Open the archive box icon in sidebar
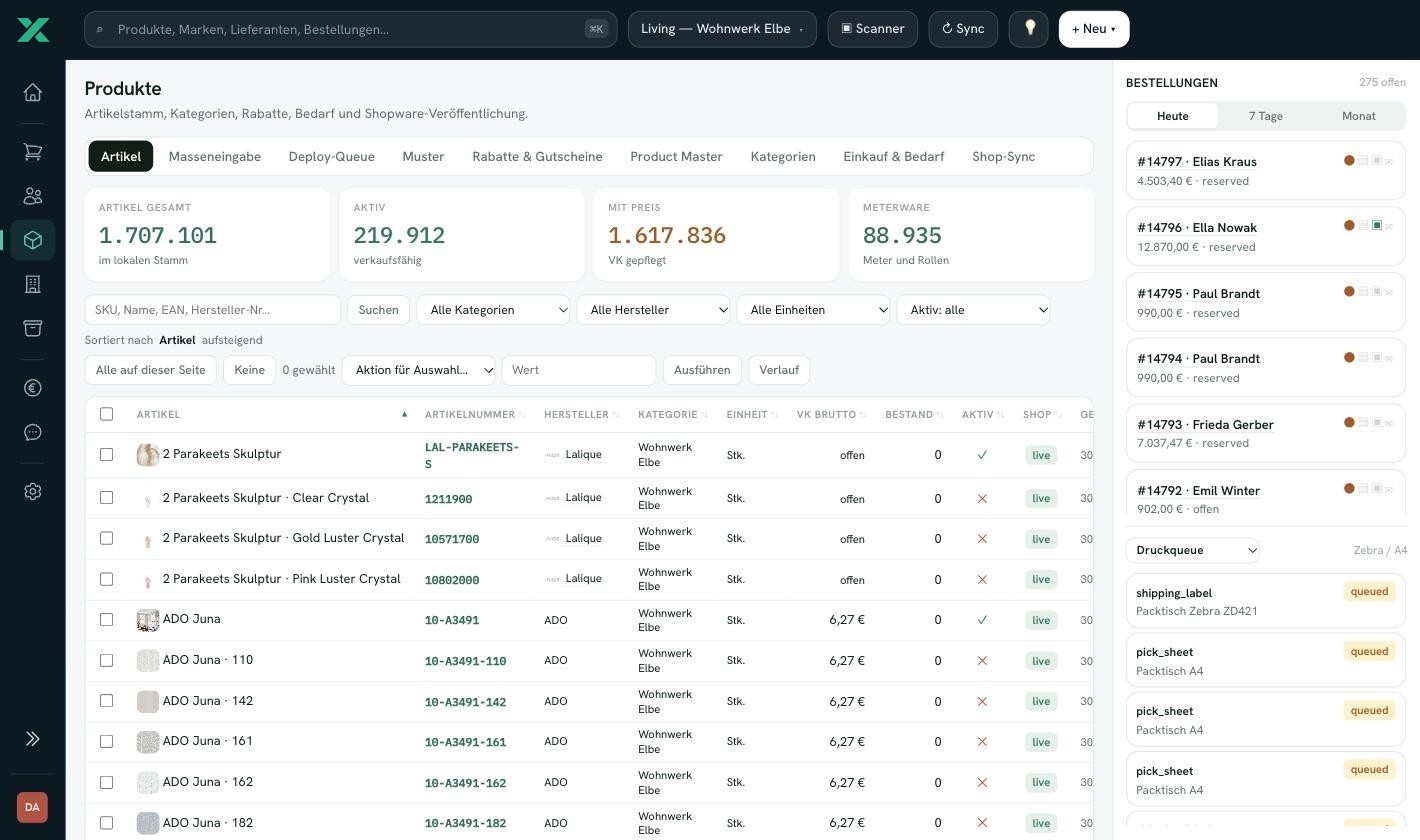The height and width of the screenshot is (840, 1420). (x=33, y=328)
